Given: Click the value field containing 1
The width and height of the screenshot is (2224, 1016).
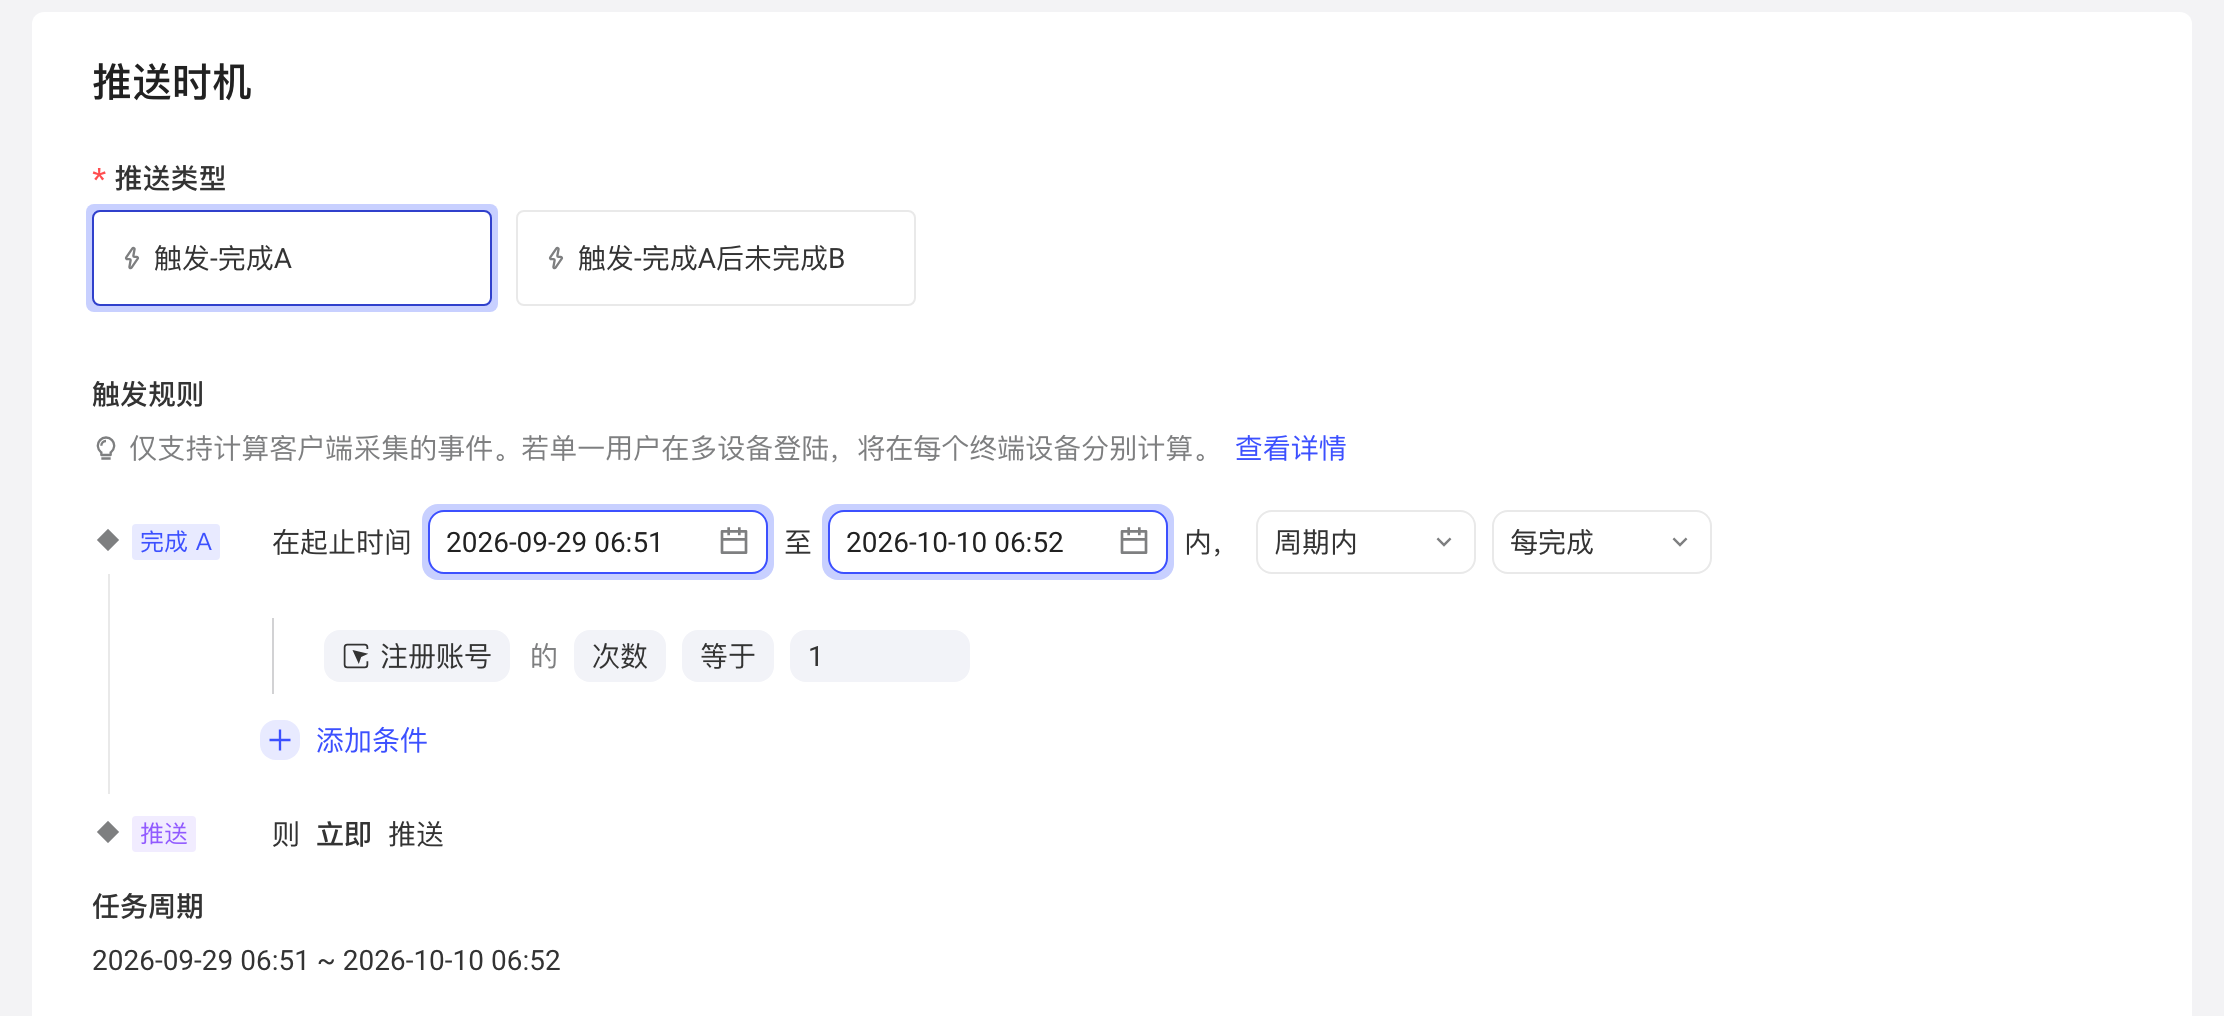Looking at the screenshot, I should (x=880, y=656).
